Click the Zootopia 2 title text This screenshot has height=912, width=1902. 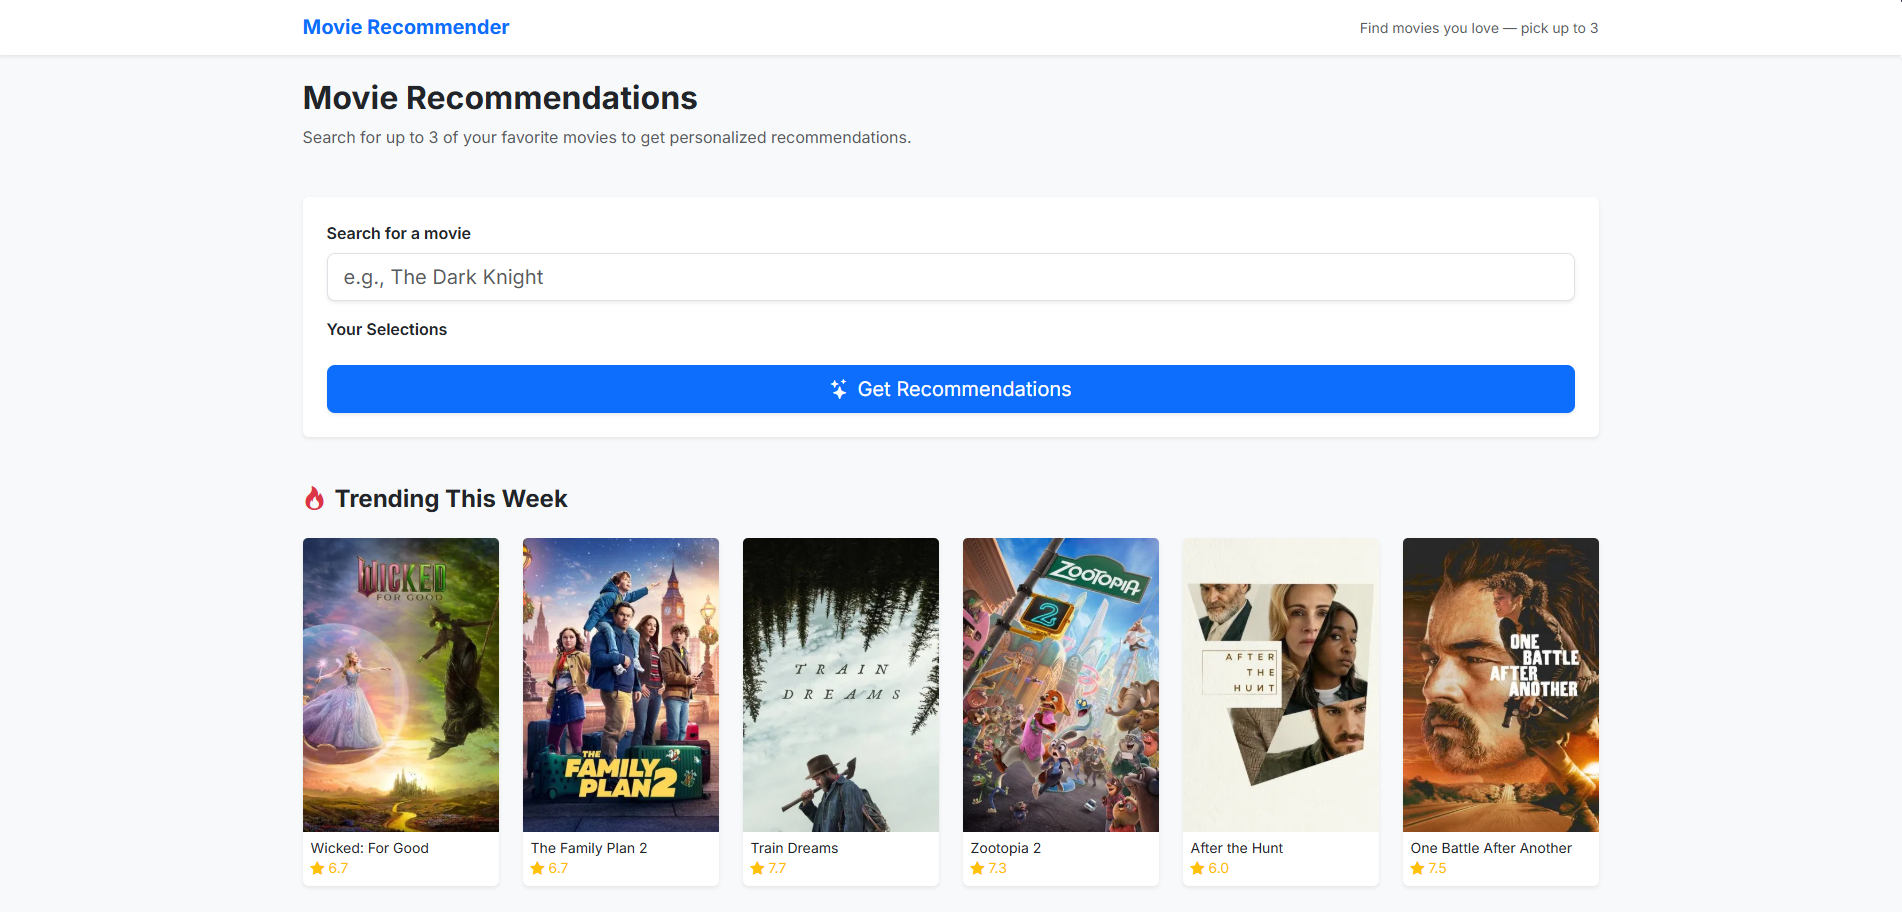[x=1005, y=848]
